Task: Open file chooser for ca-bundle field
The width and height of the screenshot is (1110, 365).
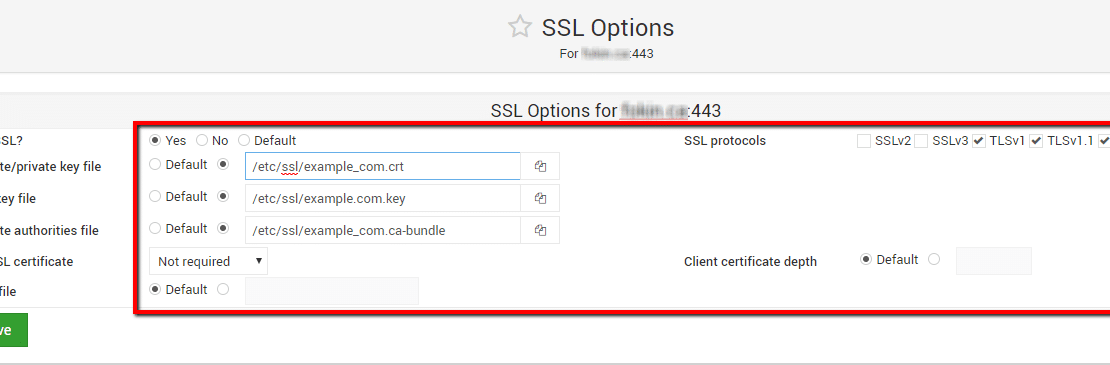Action: [x=540, y=230]
